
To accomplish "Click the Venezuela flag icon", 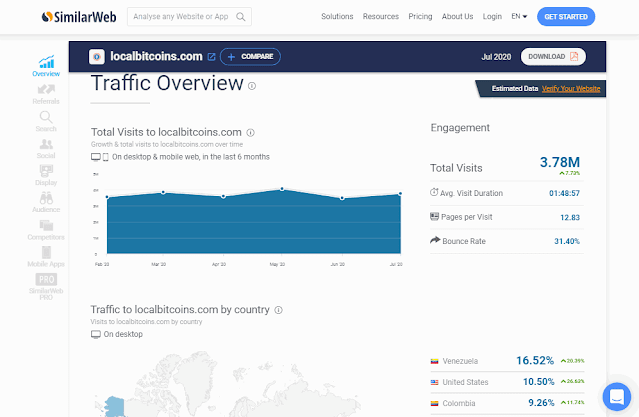I will tap(434, 361).
